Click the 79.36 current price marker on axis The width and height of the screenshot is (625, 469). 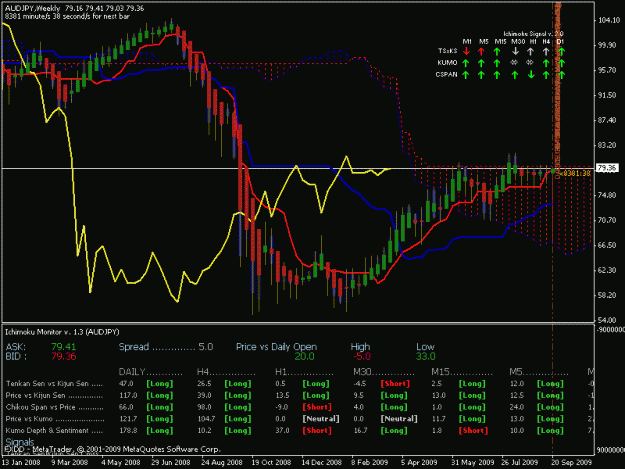tap(607, 168)
